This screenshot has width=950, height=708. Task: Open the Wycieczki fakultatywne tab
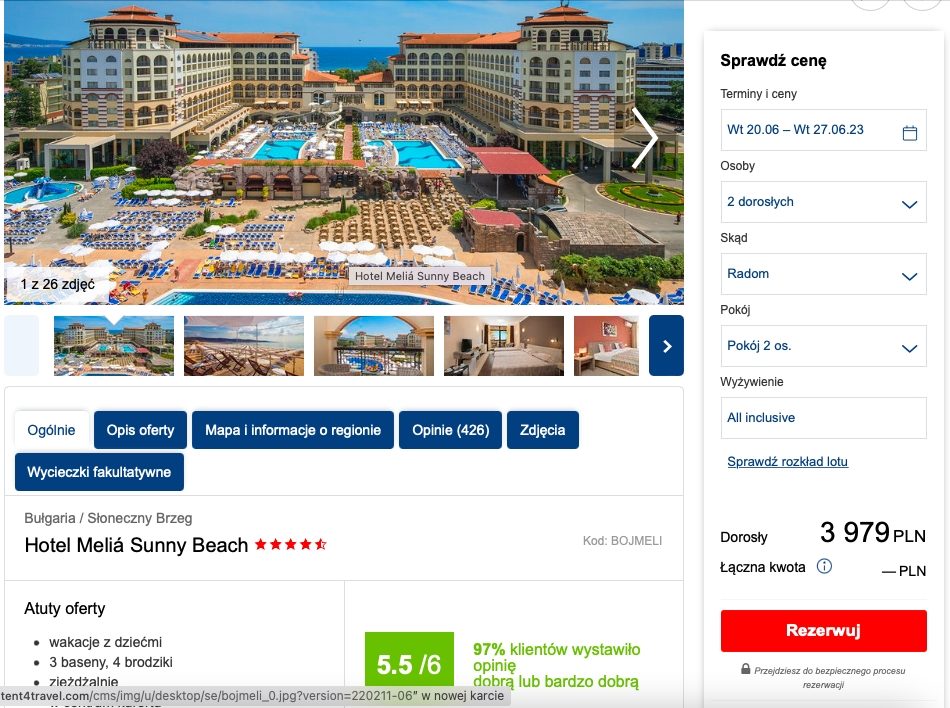99,472
